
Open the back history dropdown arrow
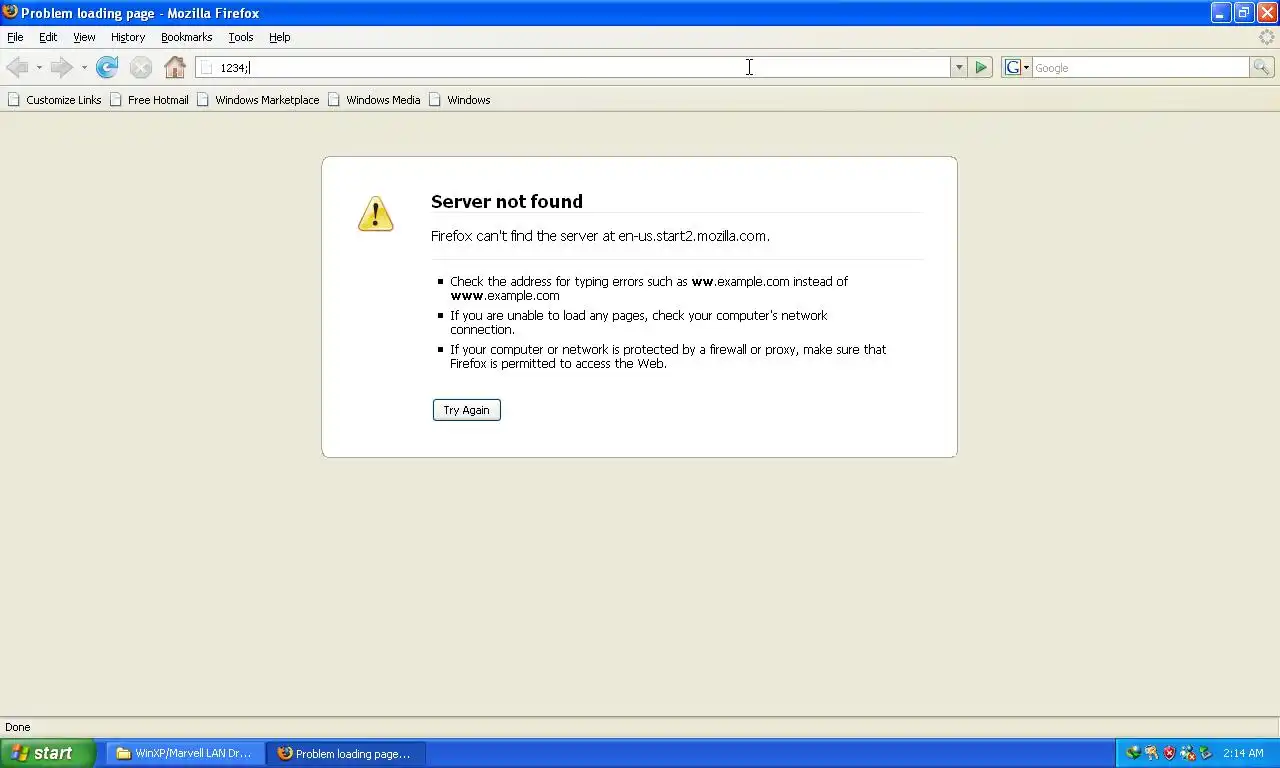coord(39,68)
